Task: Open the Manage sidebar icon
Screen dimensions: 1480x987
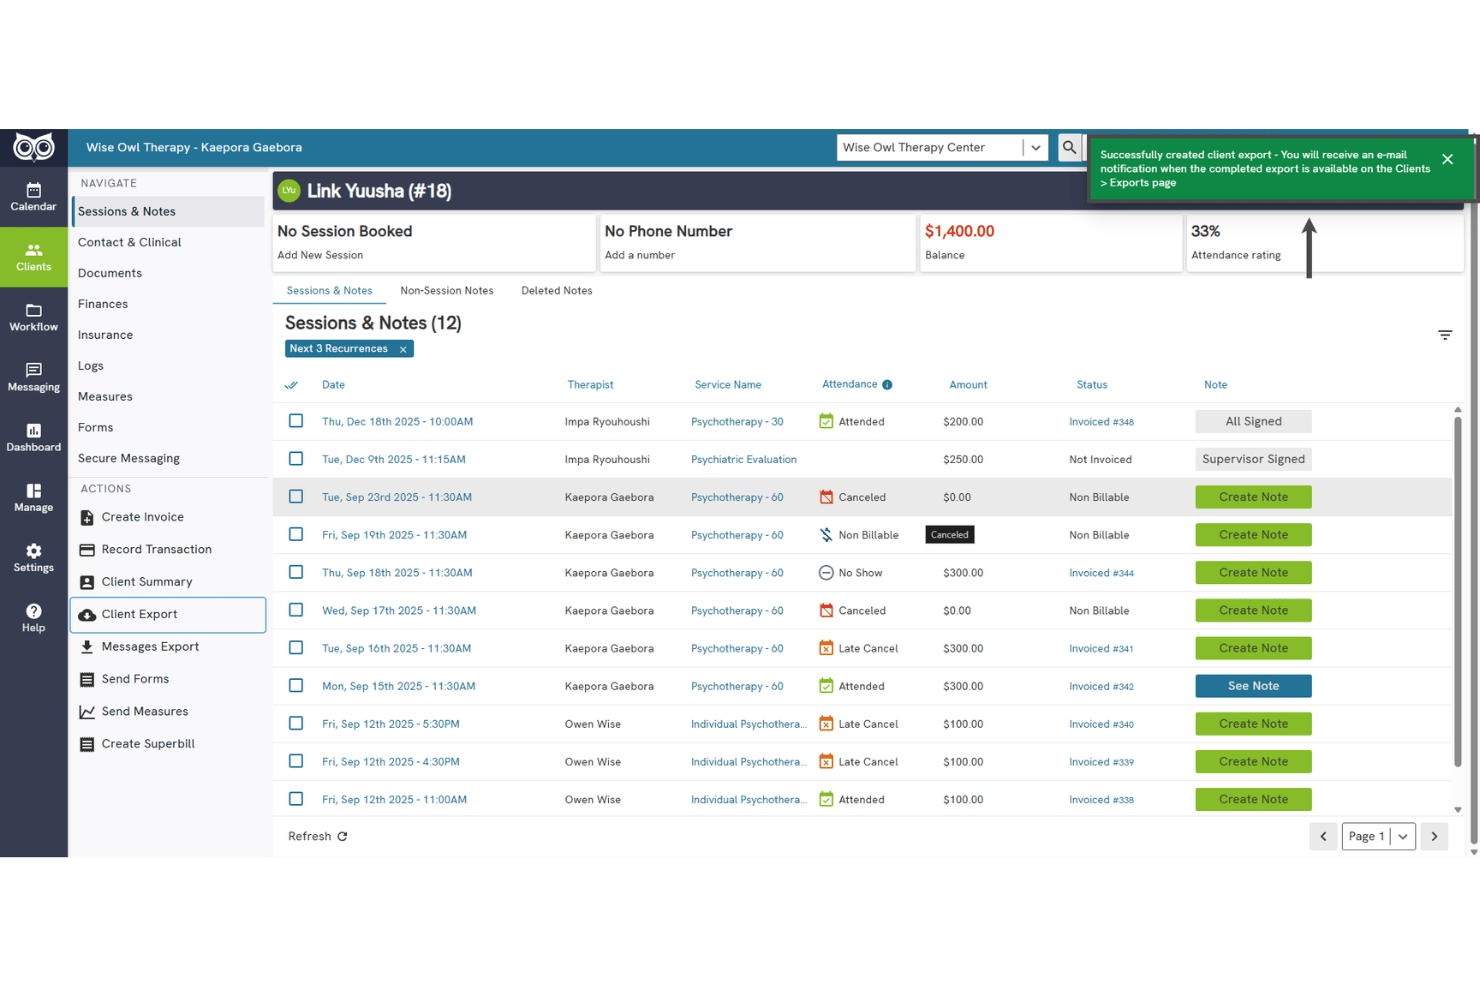Action: pos(33,497)
